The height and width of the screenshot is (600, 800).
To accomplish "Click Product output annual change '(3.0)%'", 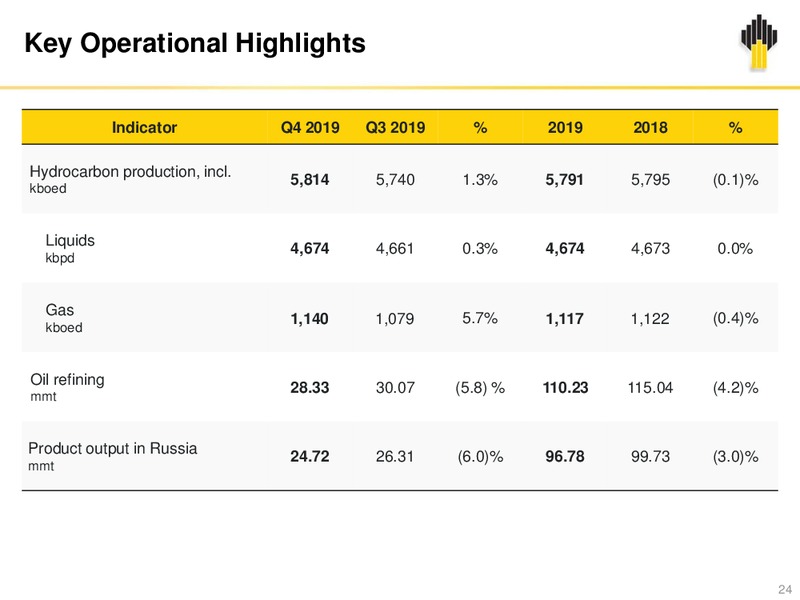I will [x=736, y=456].
